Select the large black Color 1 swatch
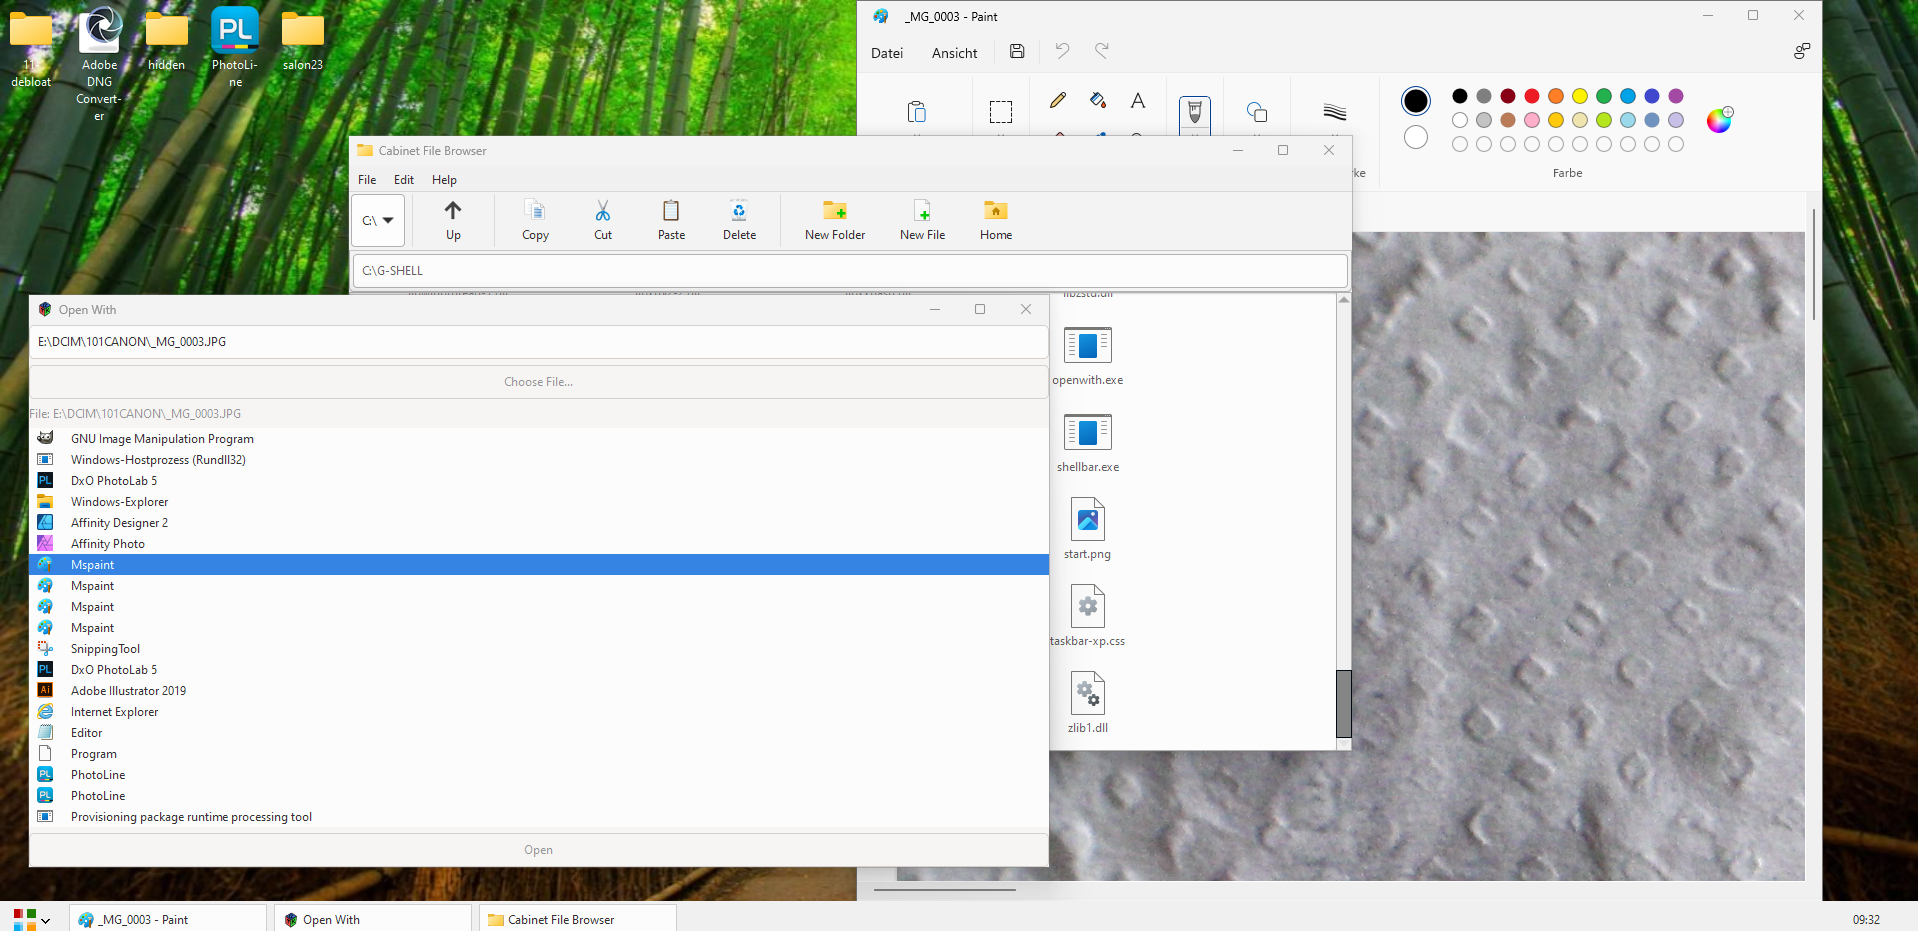 point(1416,101)
